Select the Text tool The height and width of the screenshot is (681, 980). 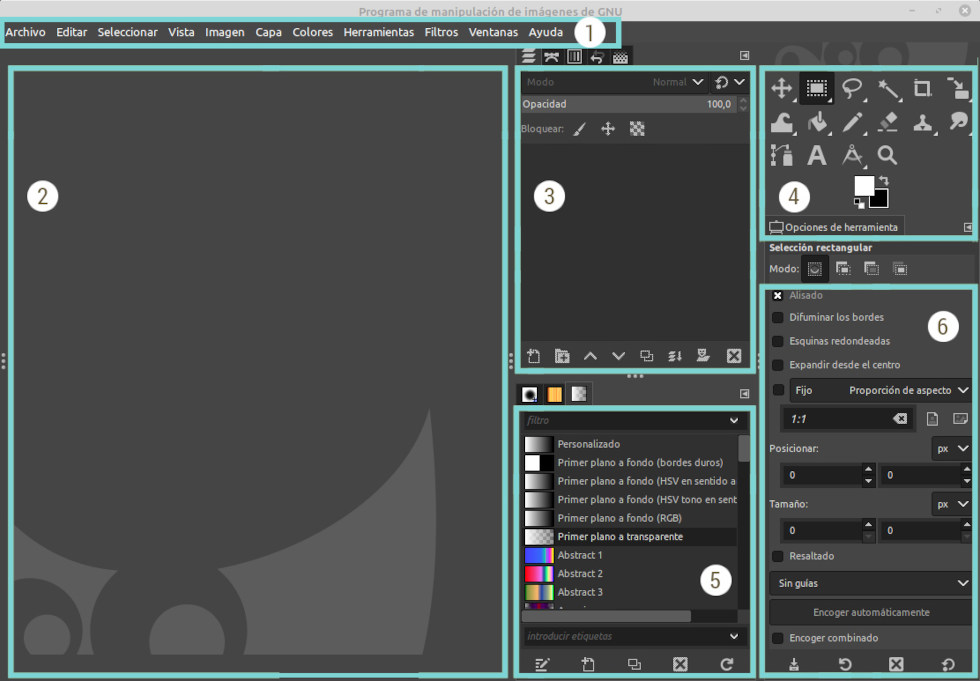(817, 155)
